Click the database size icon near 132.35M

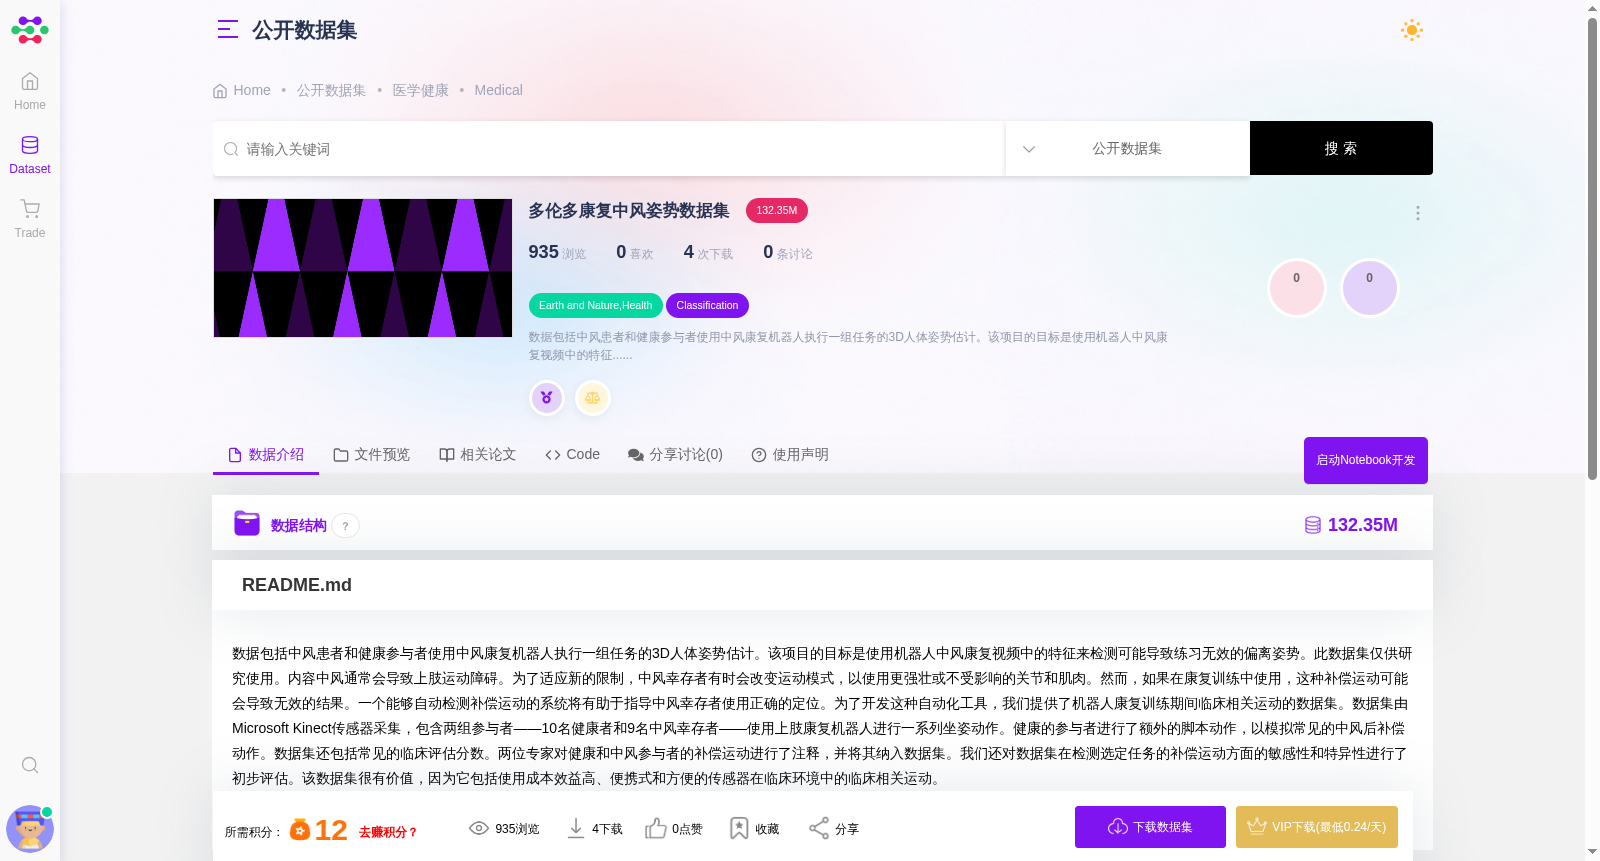(x=1313, y=525)
